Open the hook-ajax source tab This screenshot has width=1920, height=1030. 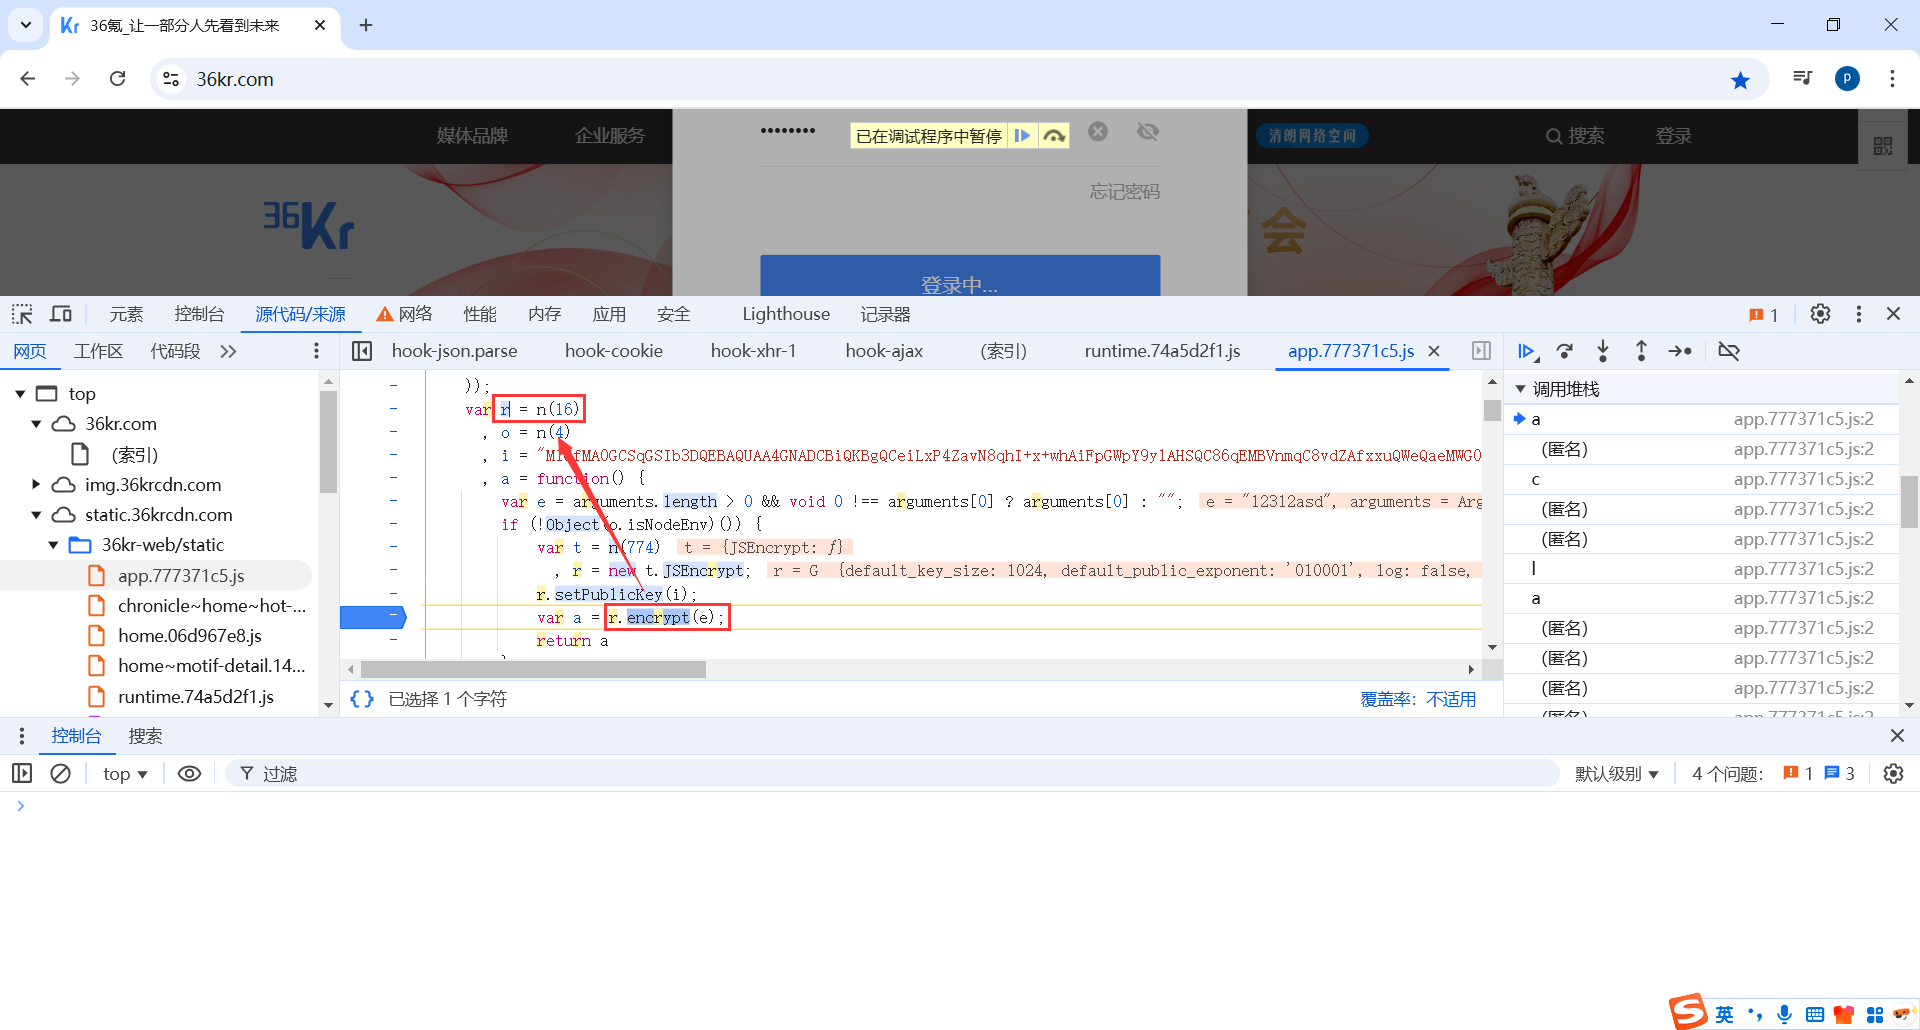click(x=884, y=351)
